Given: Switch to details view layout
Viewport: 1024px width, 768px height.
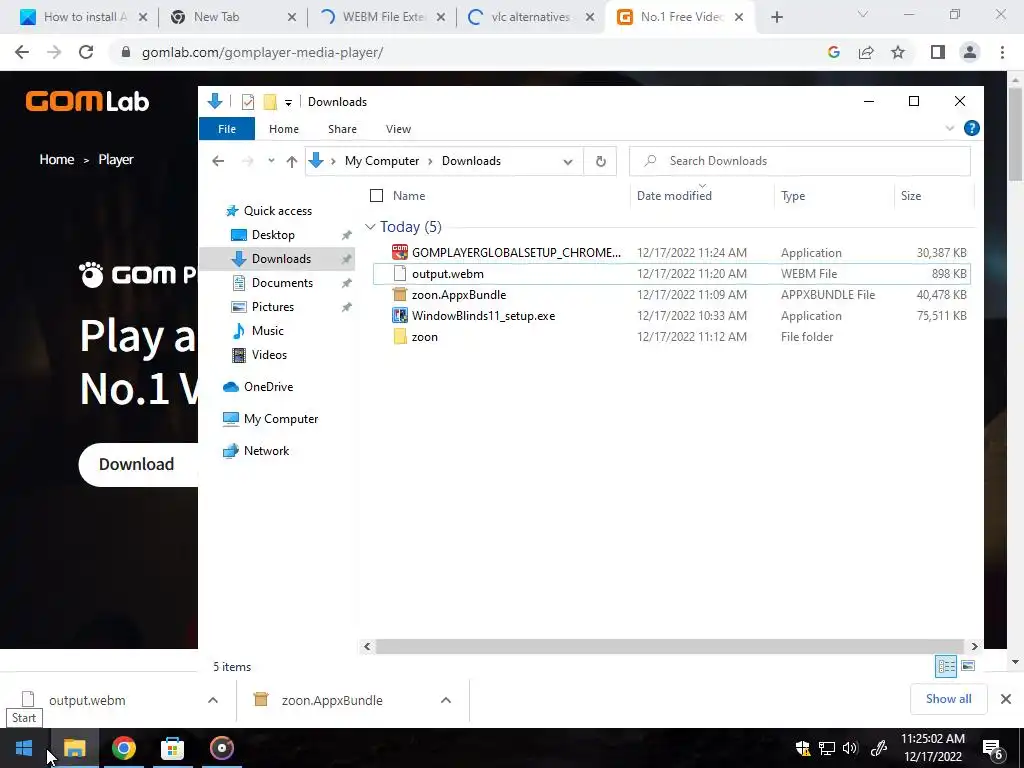Looking at the screenshot, I should pyautogui.click(x=946, y=666).
